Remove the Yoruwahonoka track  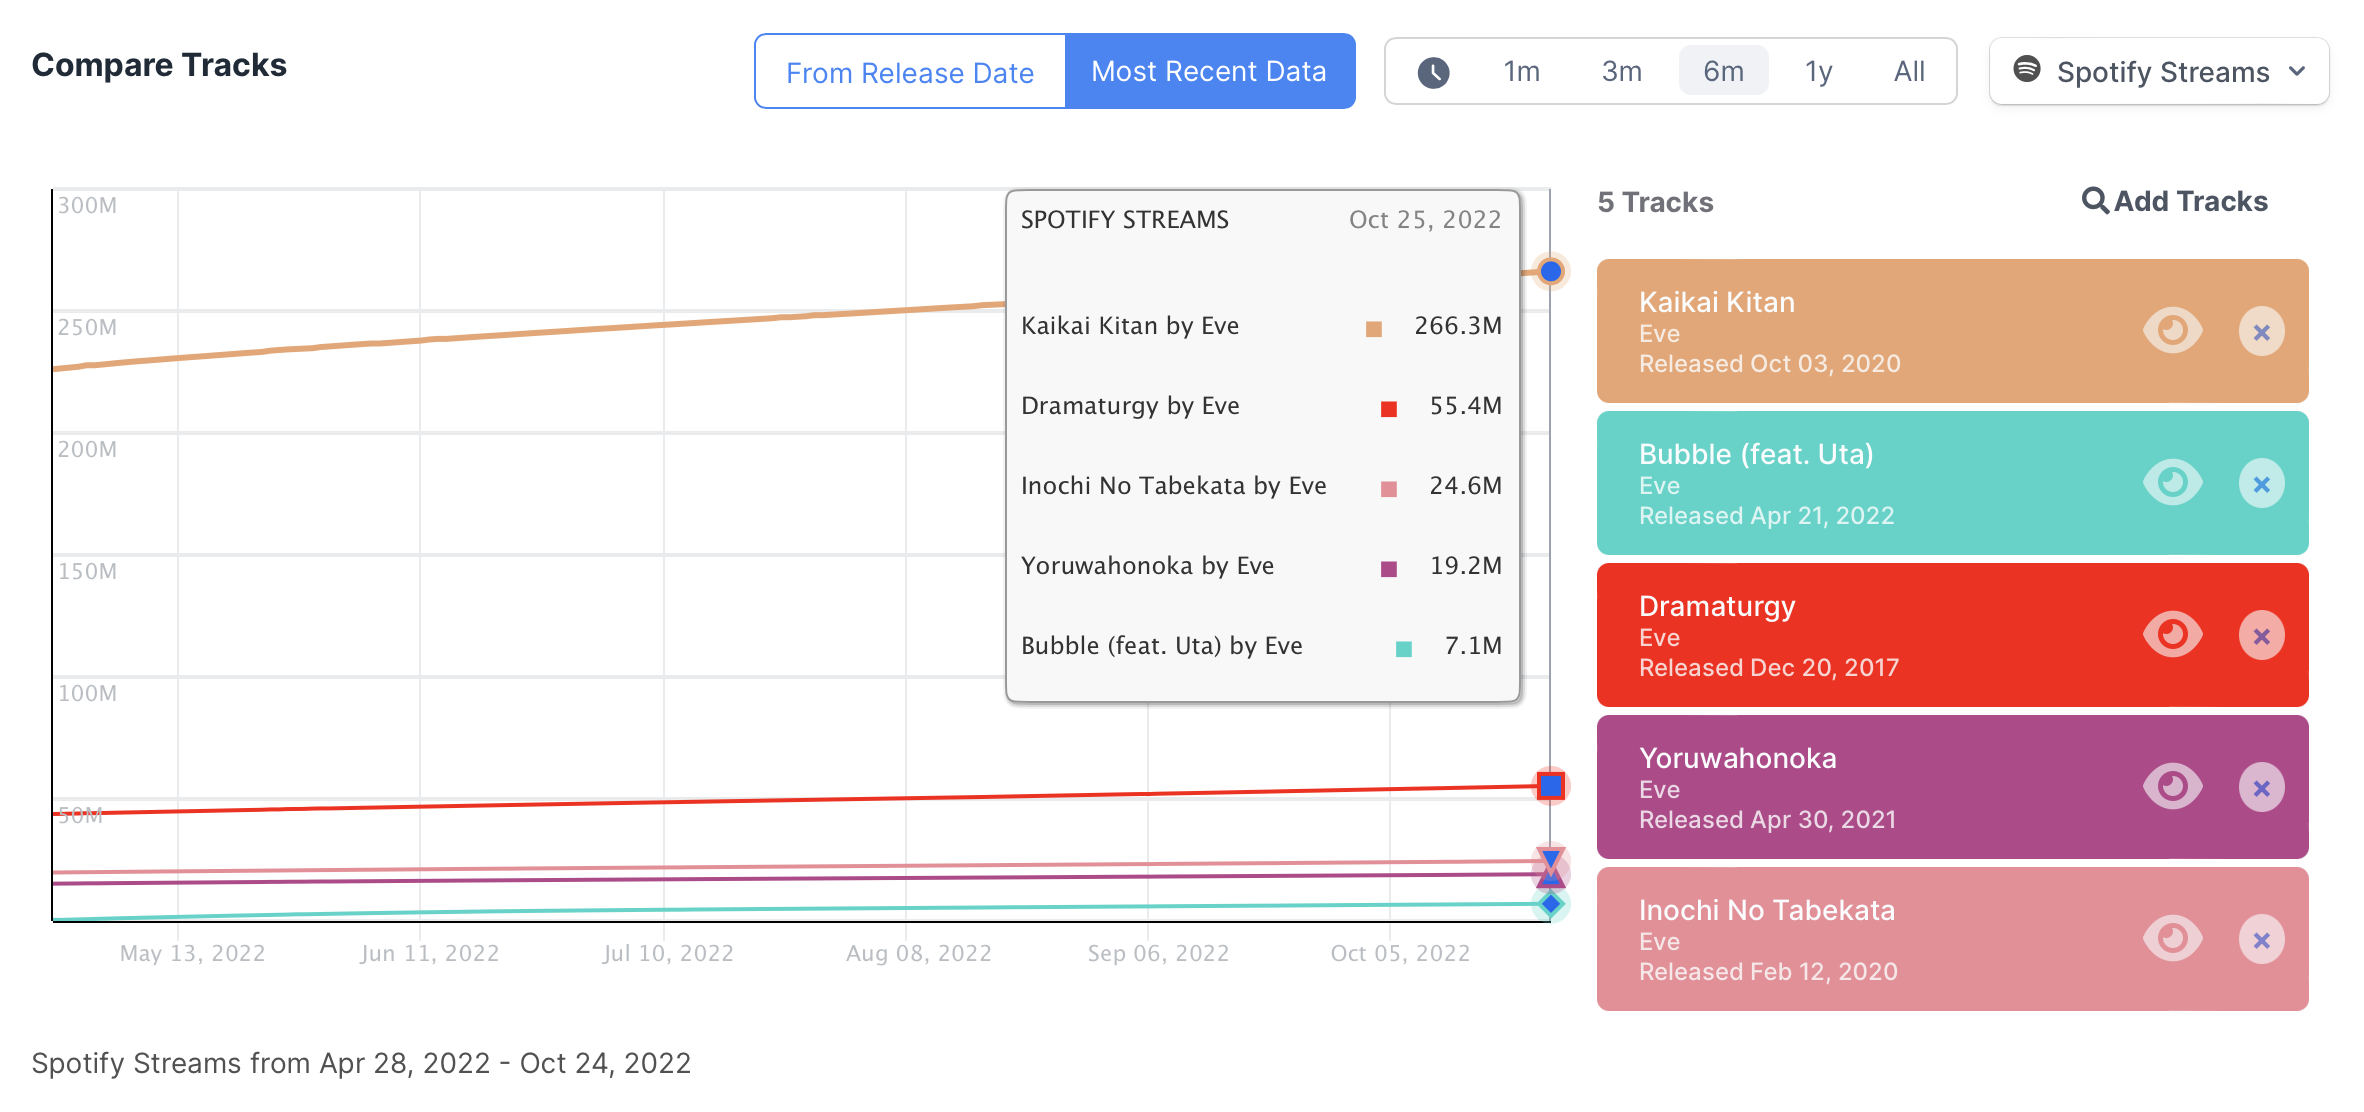point(2261,788)
